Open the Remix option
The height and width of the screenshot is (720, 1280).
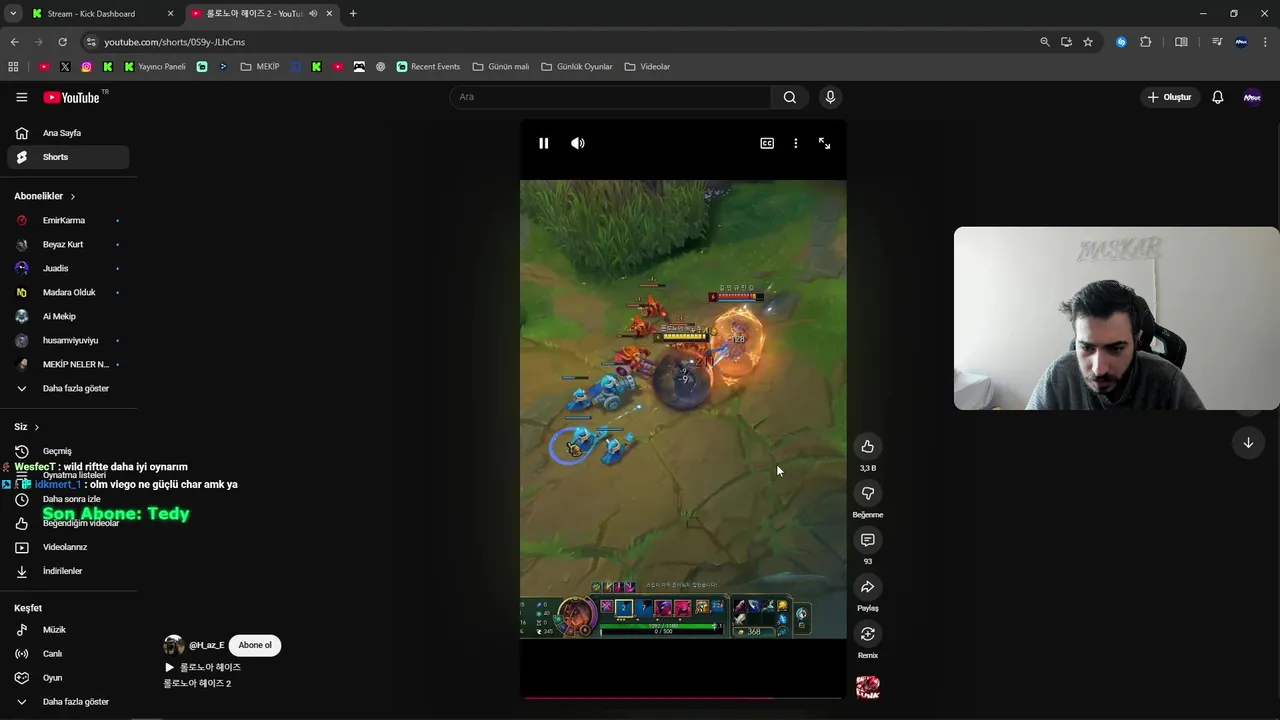click(868, 634)
